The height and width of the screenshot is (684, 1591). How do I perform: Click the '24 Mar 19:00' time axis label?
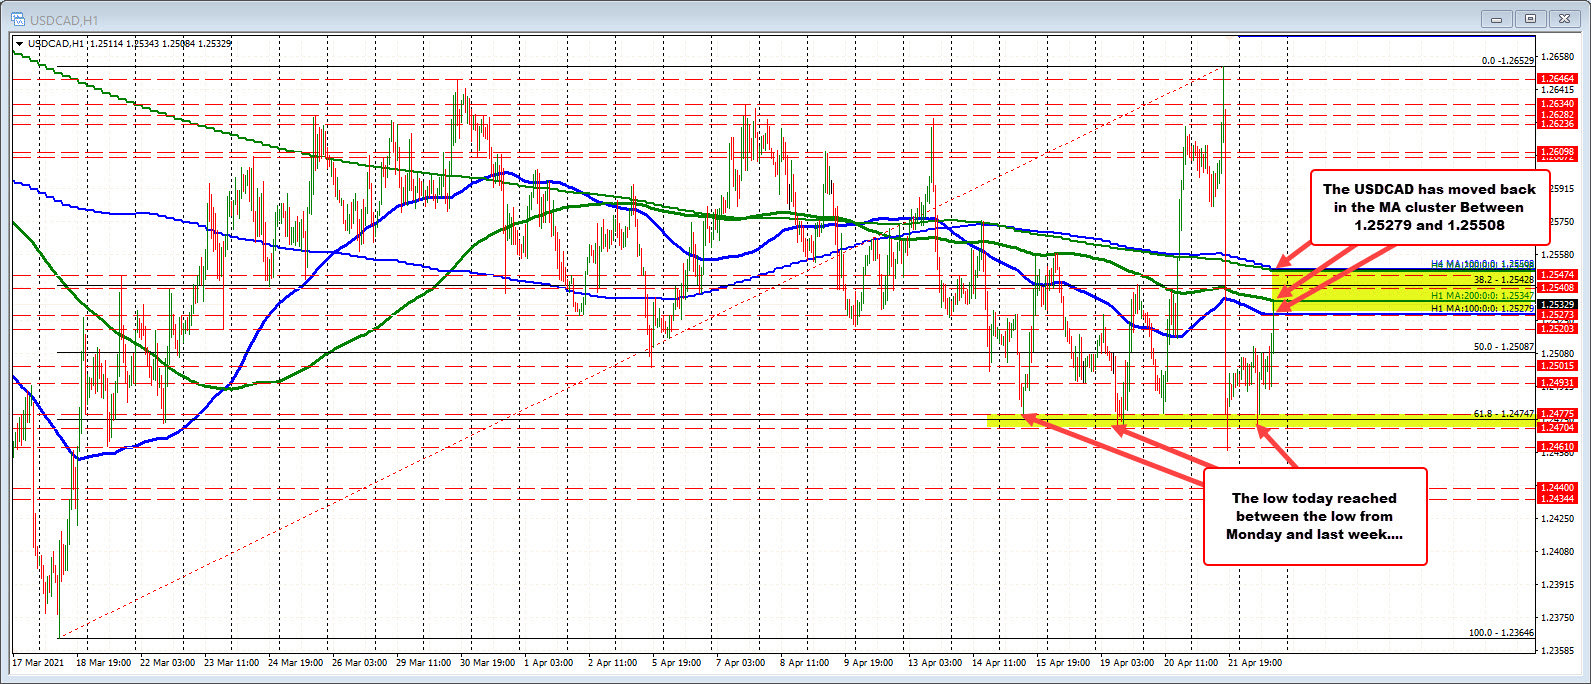pos(296,662)
